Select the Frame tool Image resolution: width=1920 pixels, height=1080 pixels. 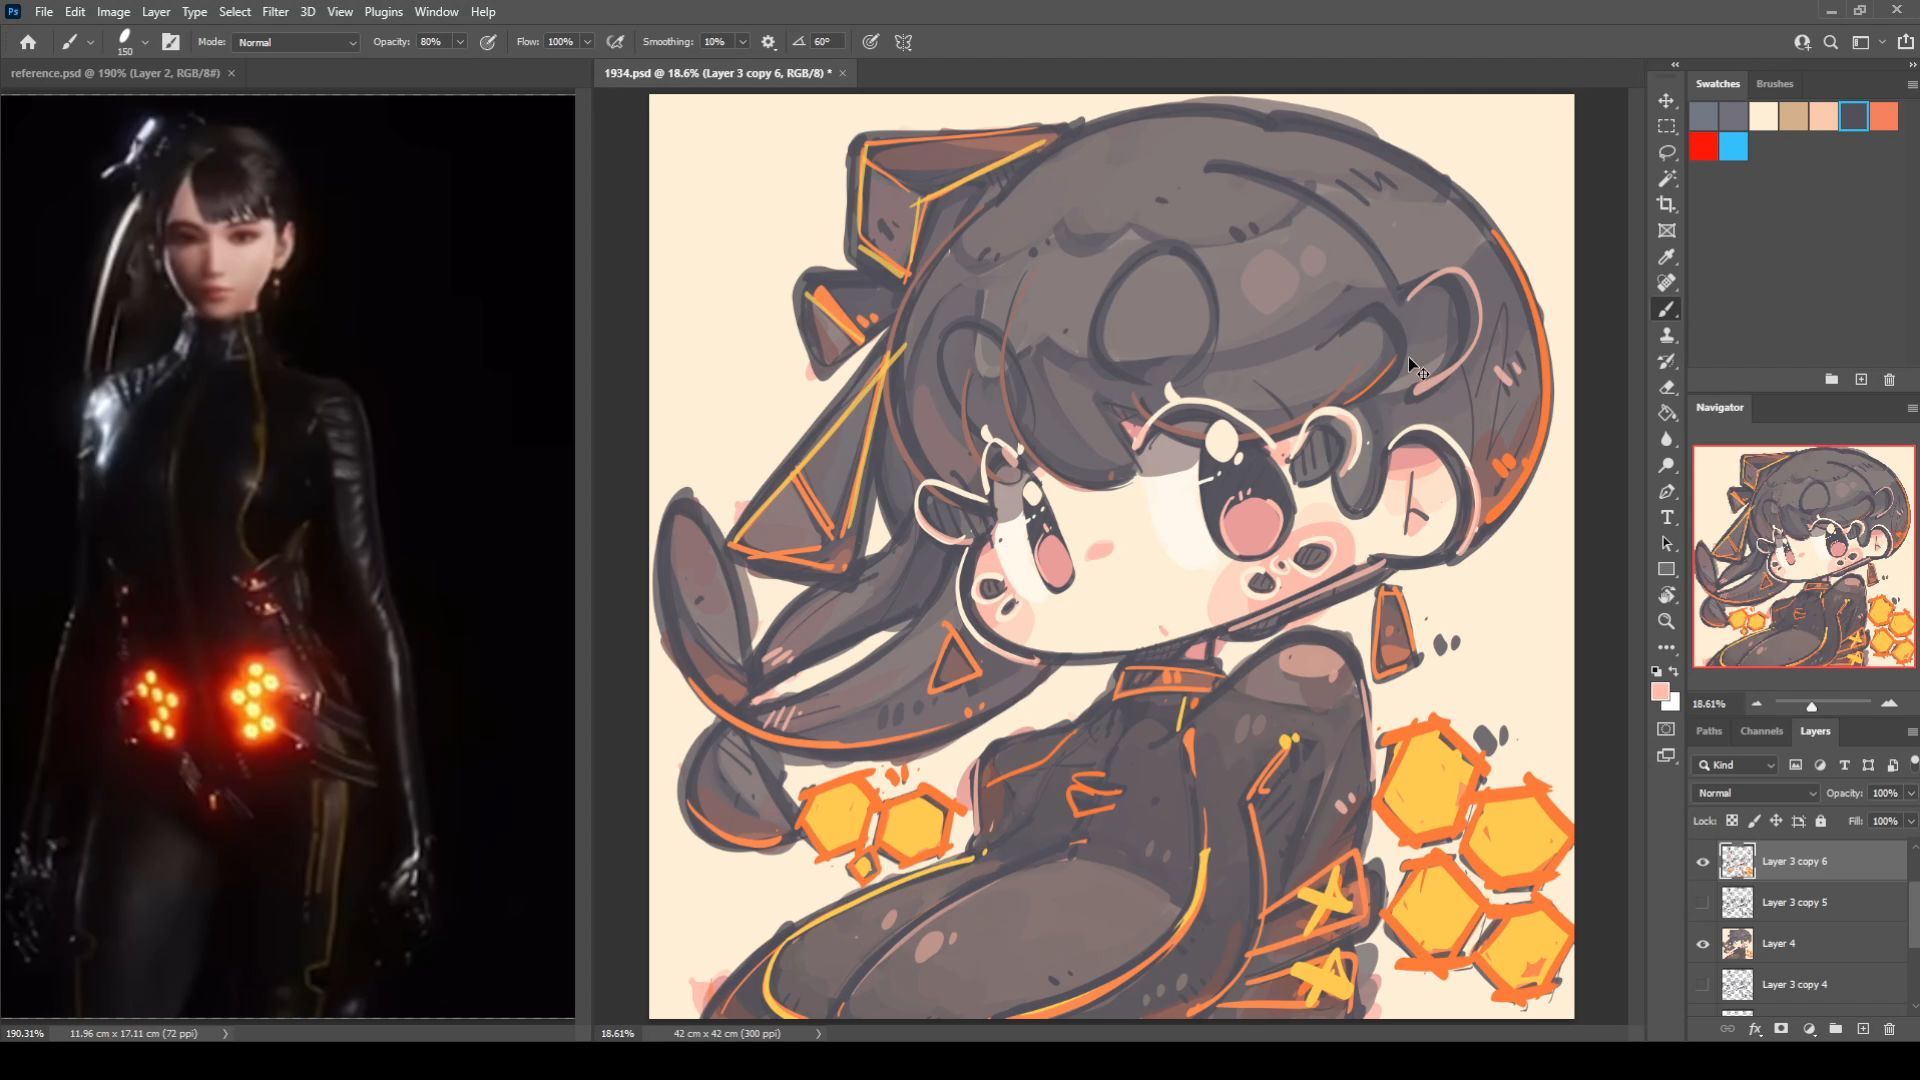1666,231
